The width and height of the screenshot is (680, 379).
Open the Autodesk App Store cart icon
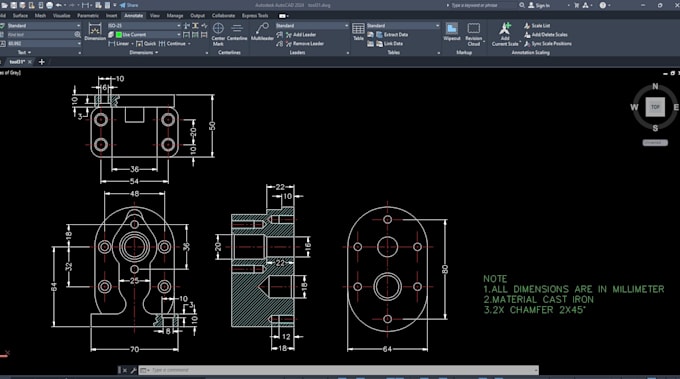tap(576, 5)
